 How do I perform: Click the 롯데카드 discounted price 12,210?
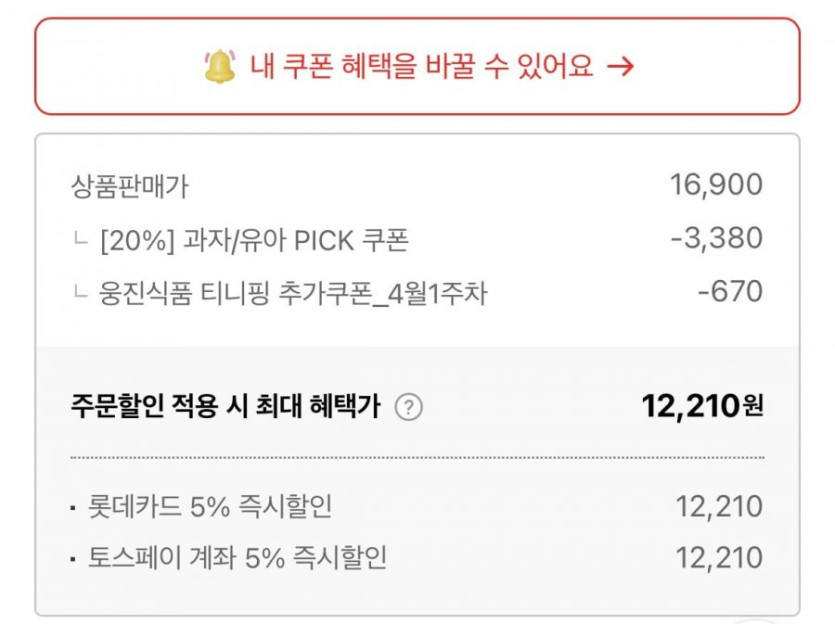point(719,507)
